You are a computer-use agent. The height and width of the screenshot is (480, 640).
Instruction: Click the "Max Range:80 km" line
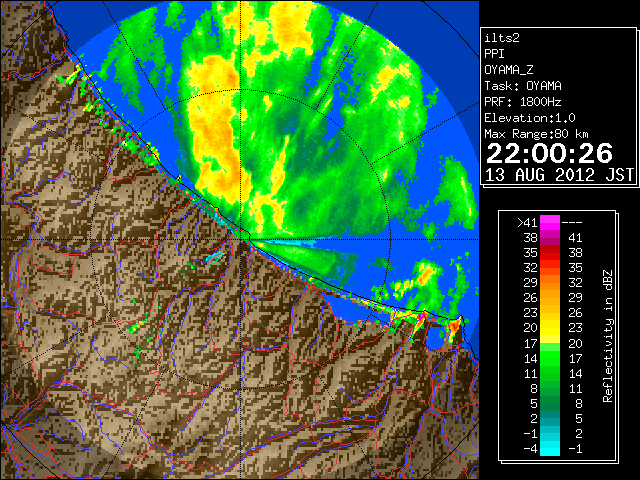(536, 134)
